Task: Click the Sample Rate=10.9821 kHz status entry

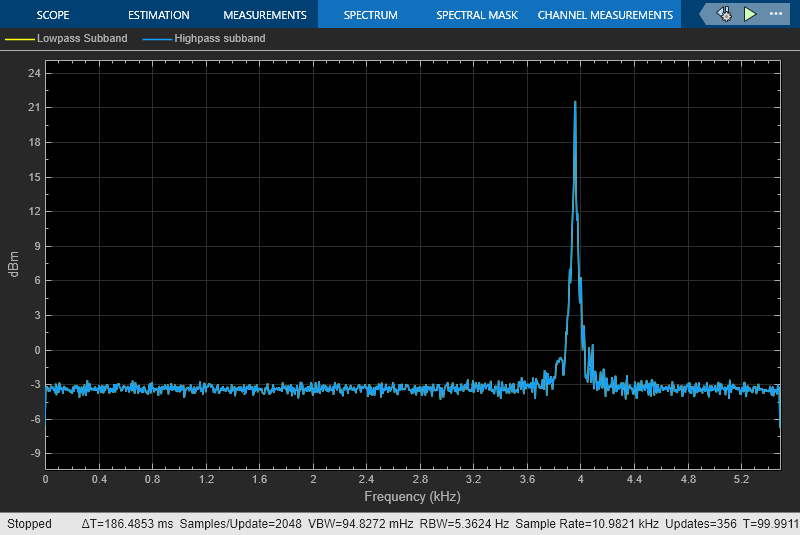Action: [x=587, y=524]
